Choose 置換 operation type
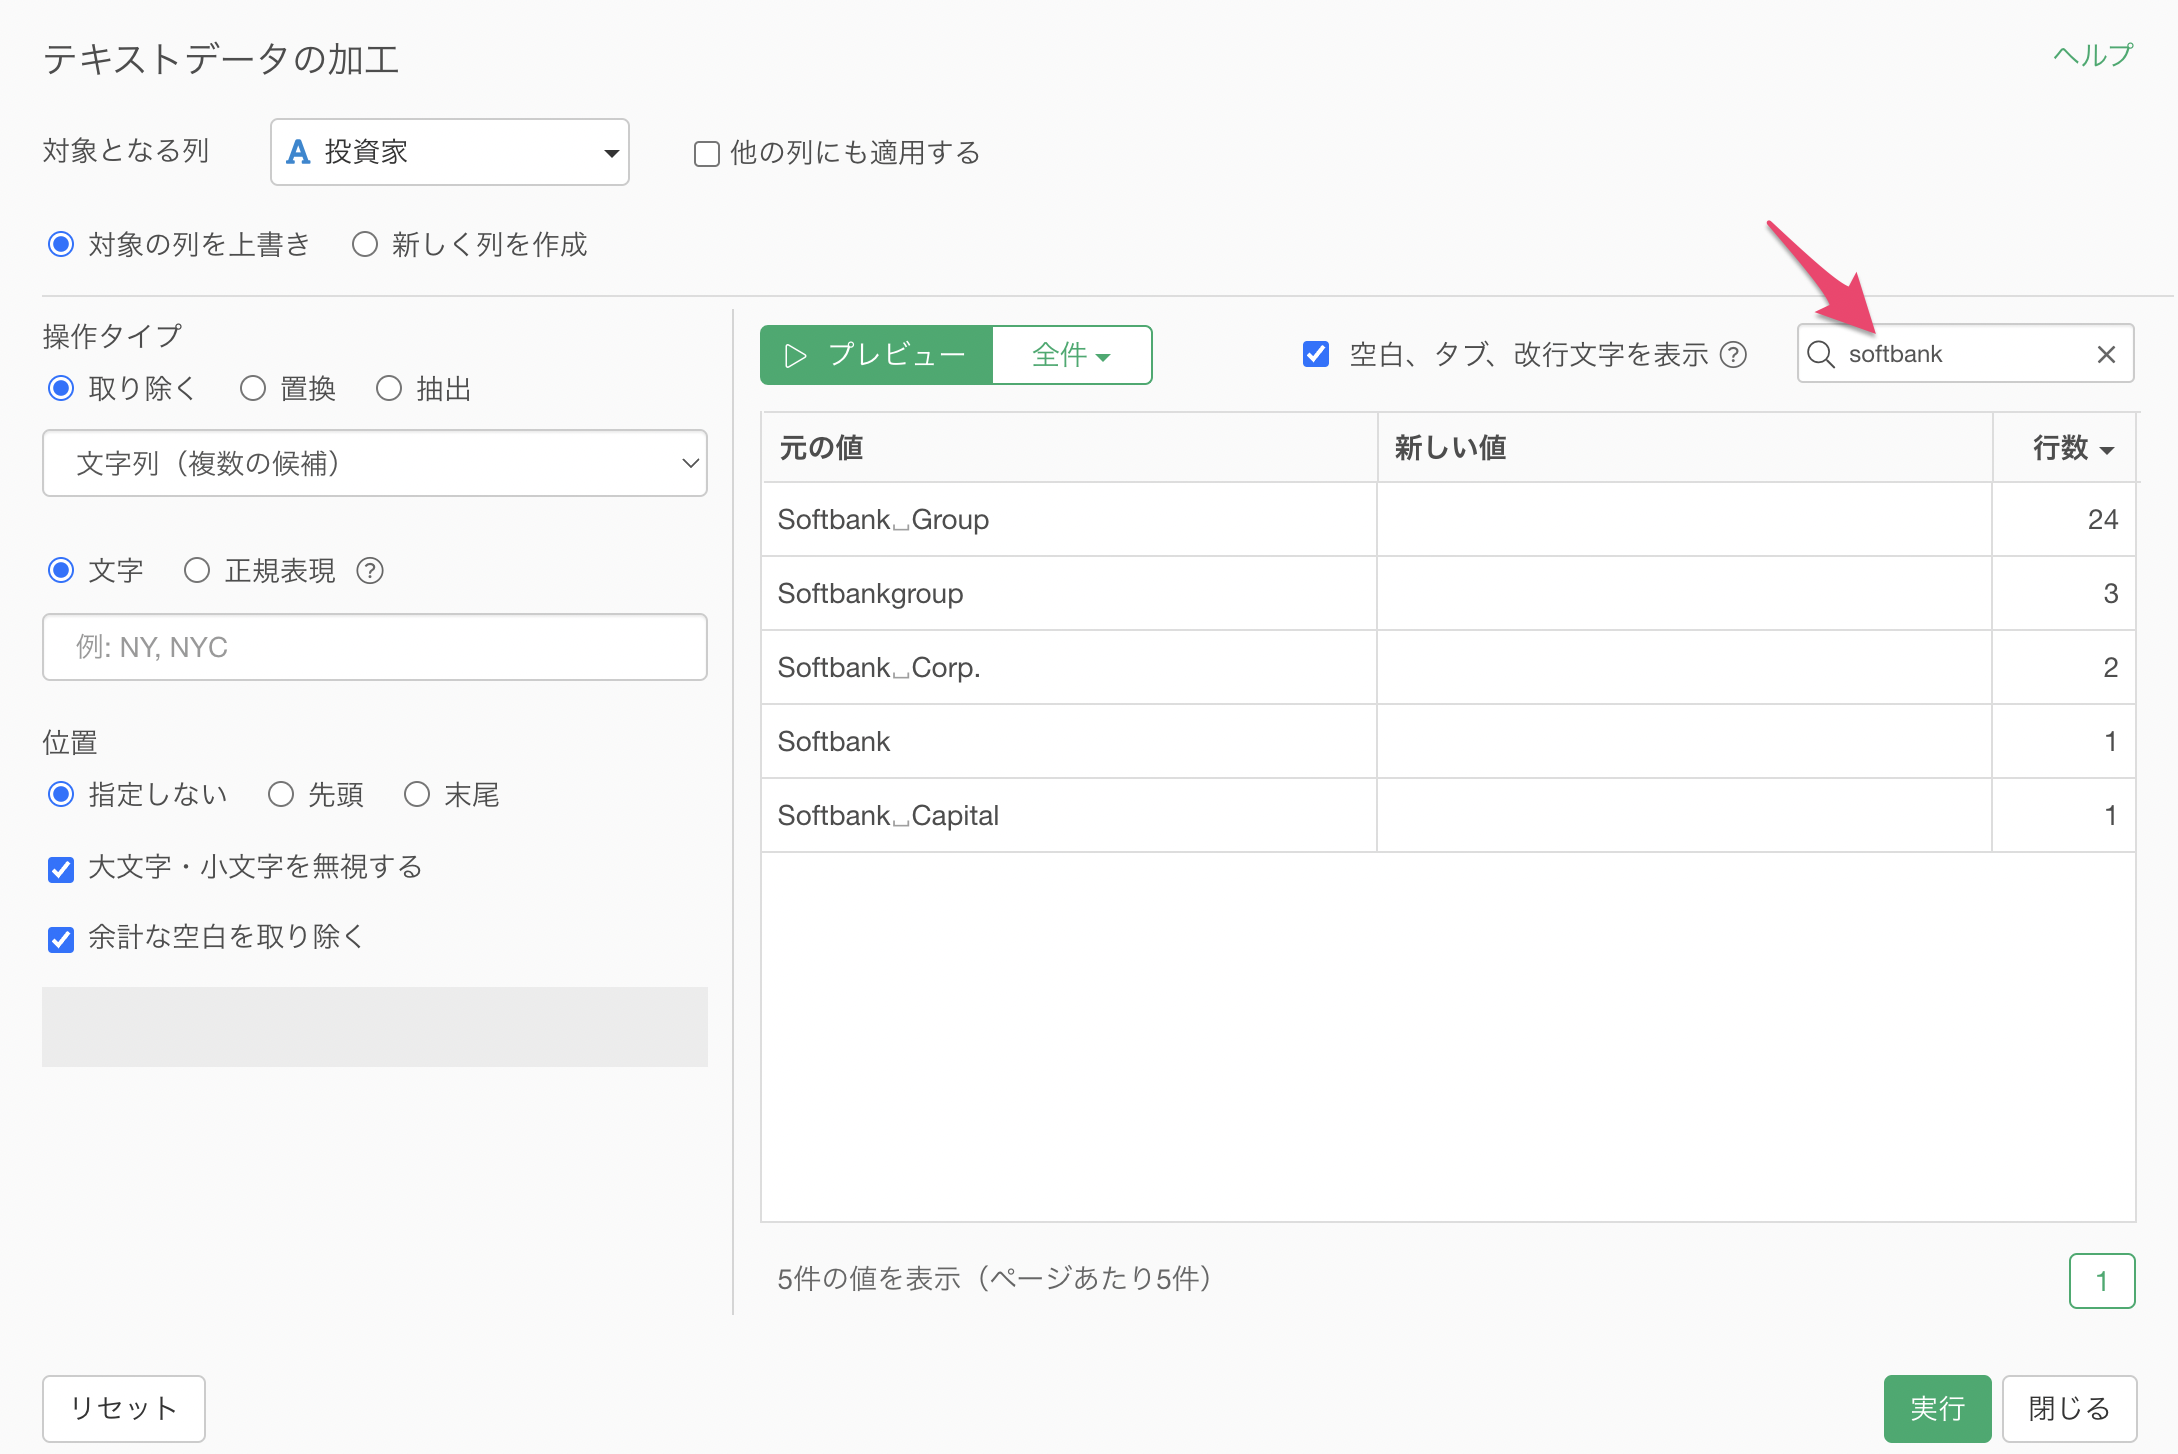 click(253, 388)
